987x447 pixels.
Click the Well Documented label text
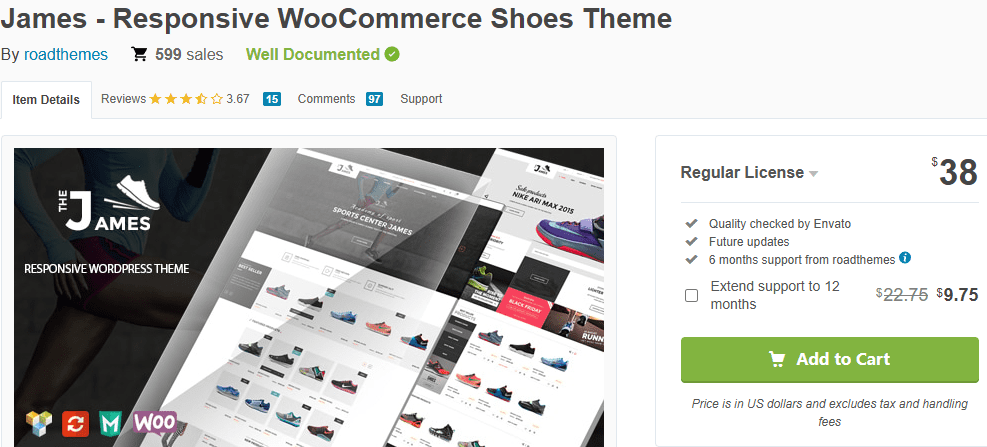pyautogui.click(x=313, y=55)
